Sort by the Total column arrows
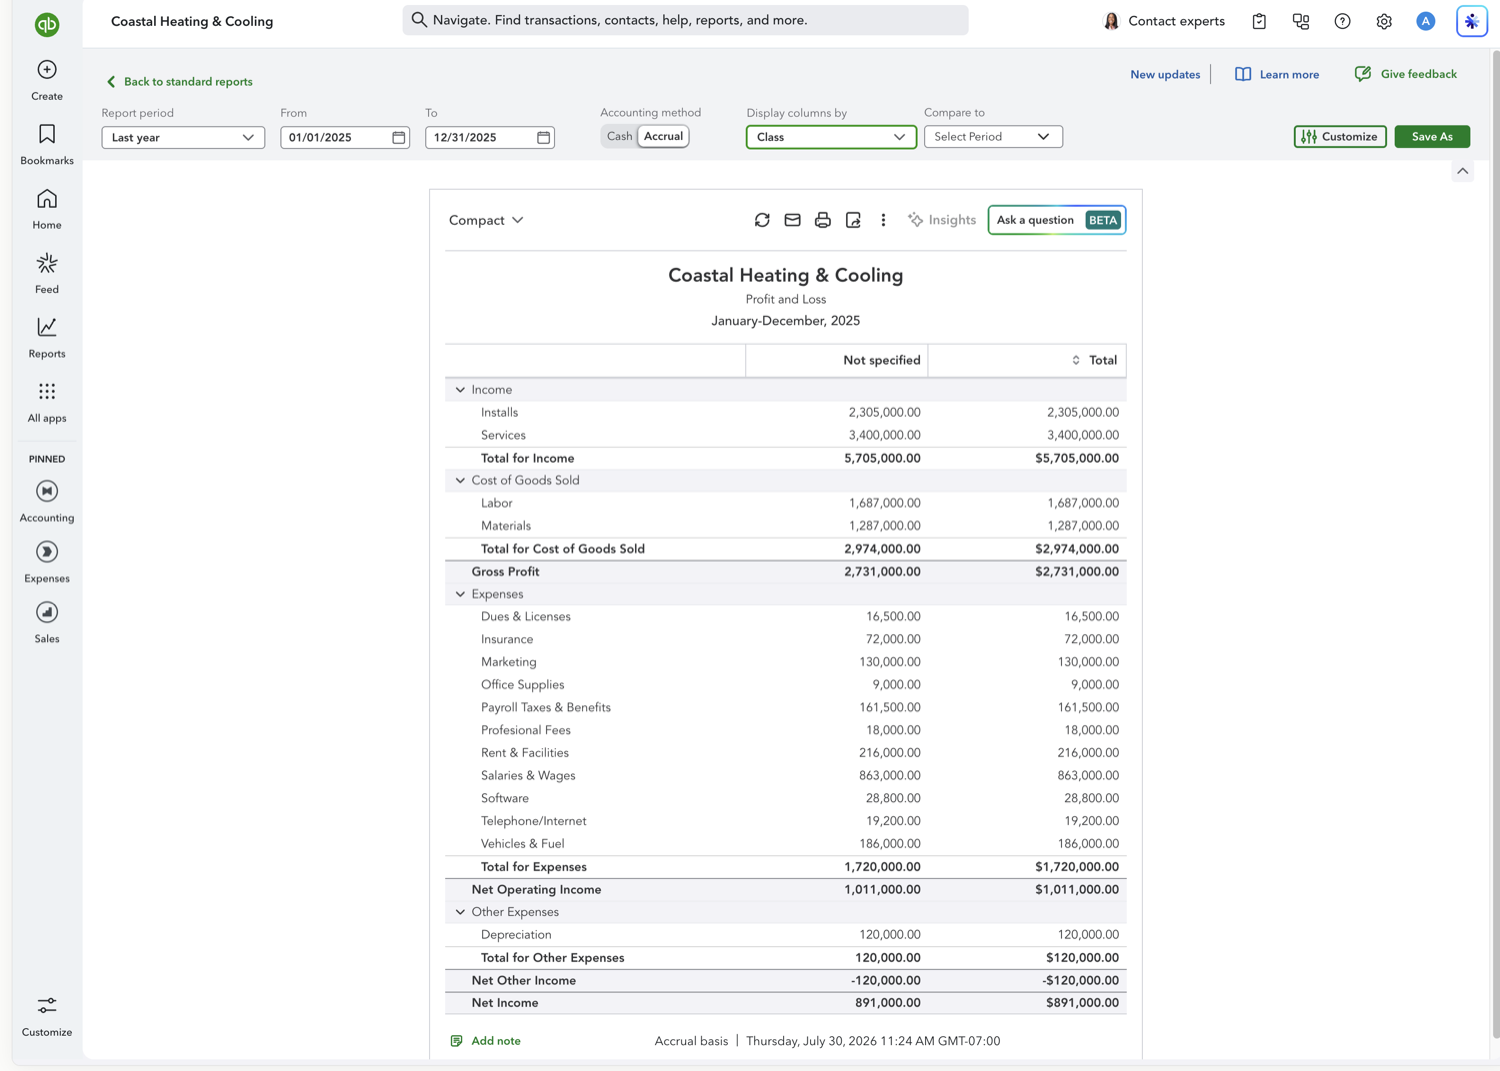Image resolution: width=1500 pixels, height=1071 pixels. click(x=1076, y=360)
